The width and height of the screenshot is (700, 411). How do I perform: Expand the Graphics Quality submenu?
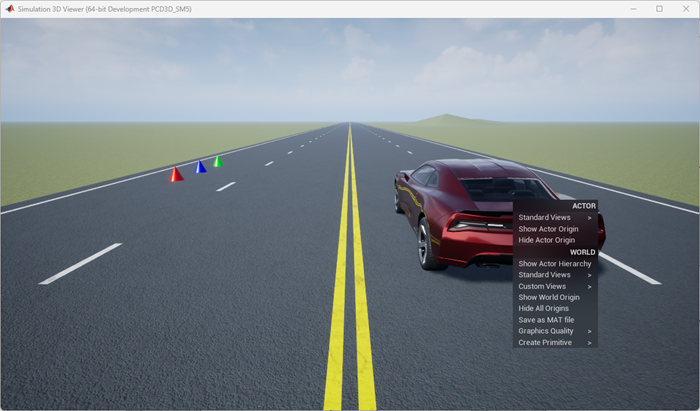click(555, 331)
